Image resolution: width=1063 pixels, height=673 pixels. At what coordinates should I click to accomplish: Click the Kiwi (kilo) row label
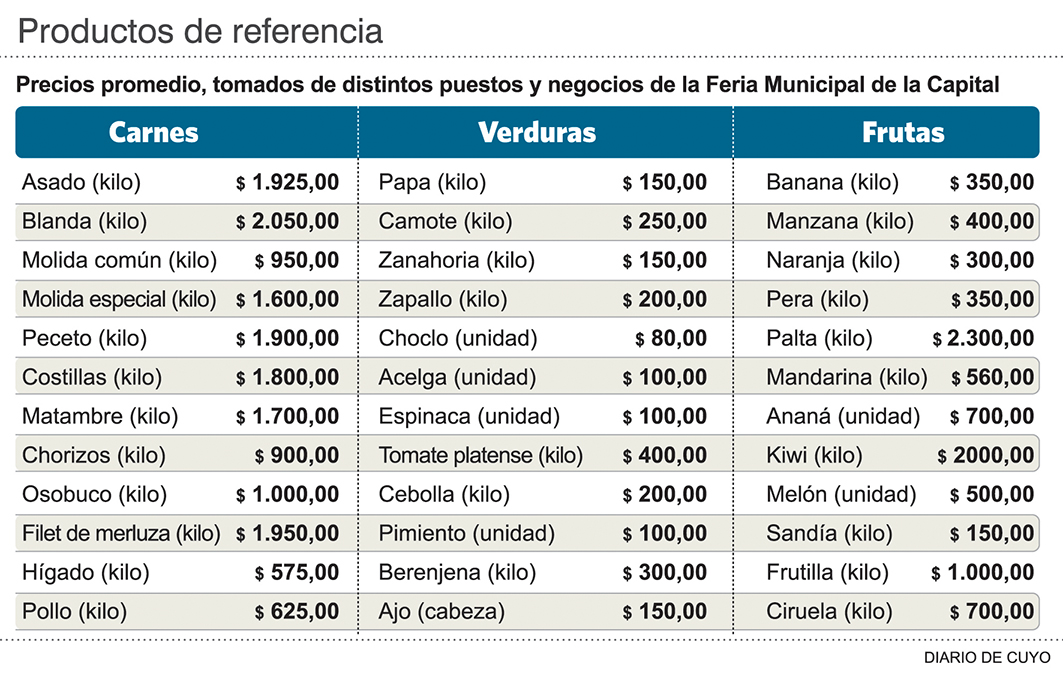coord(814,456)
